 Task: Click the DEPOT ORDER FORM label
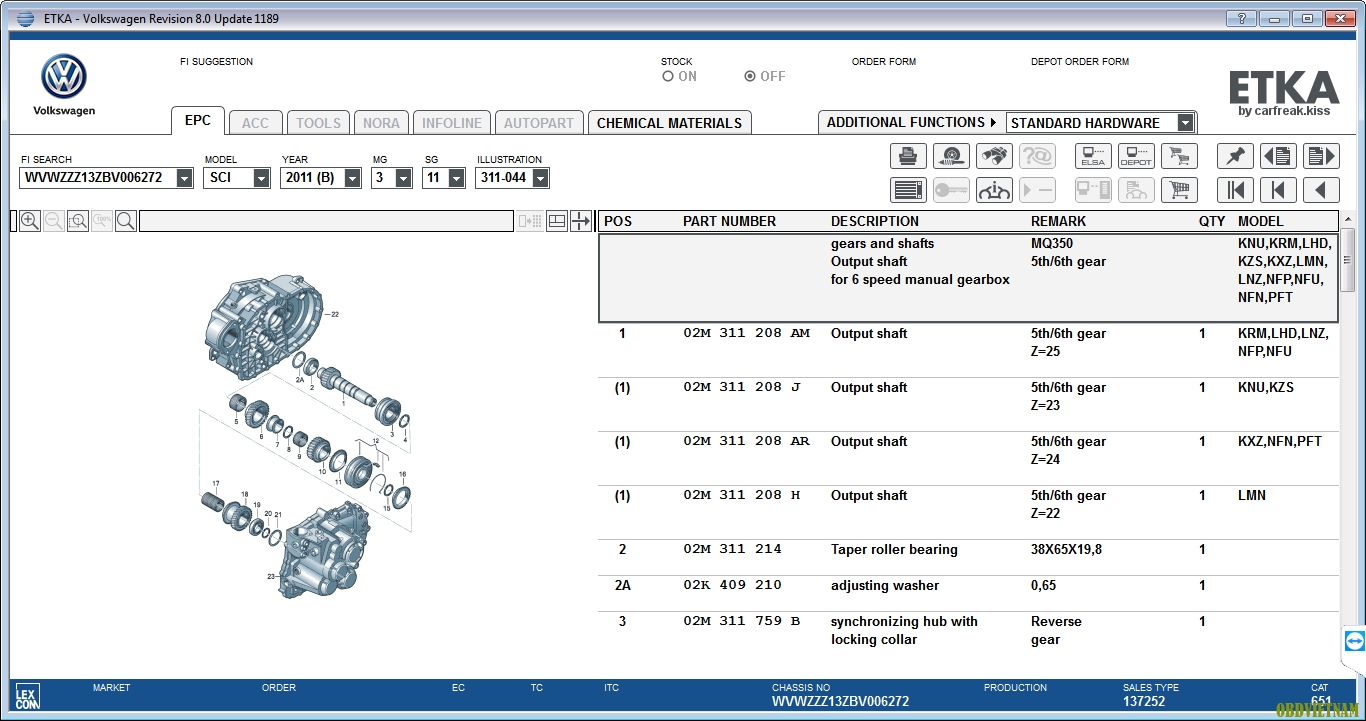(x=1080, y=62)
